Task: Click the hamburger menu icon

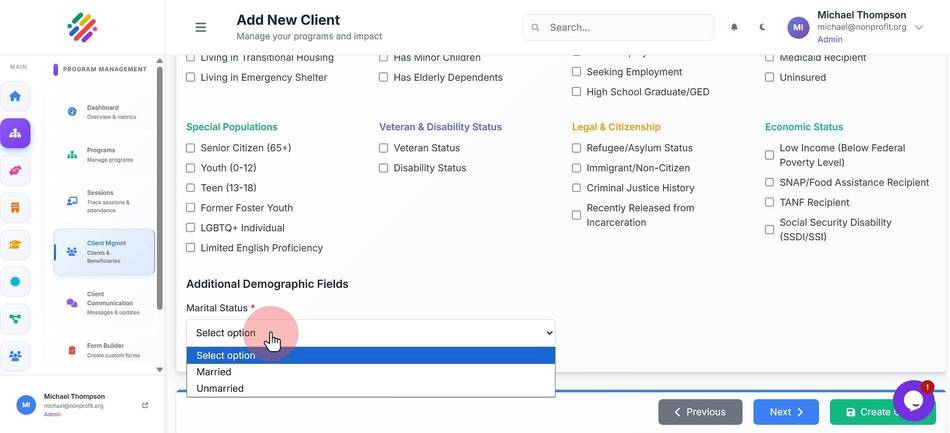Action: click(201, 27)
